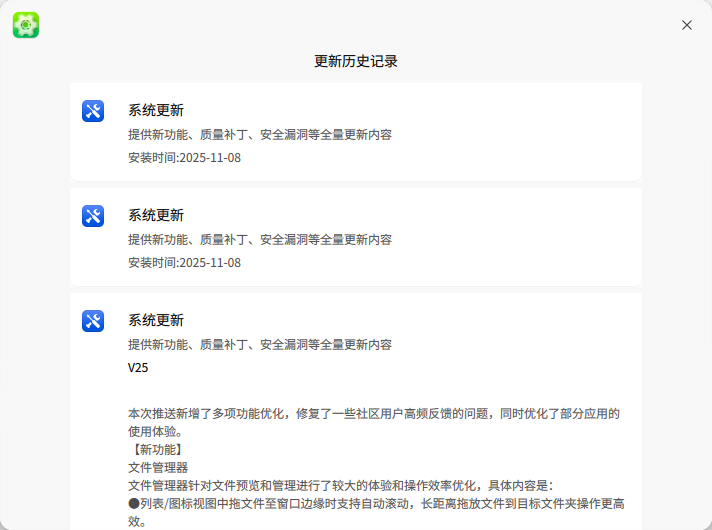712x530 pixels.
Task: Close the update history window
Action: (x=687, y=25)
